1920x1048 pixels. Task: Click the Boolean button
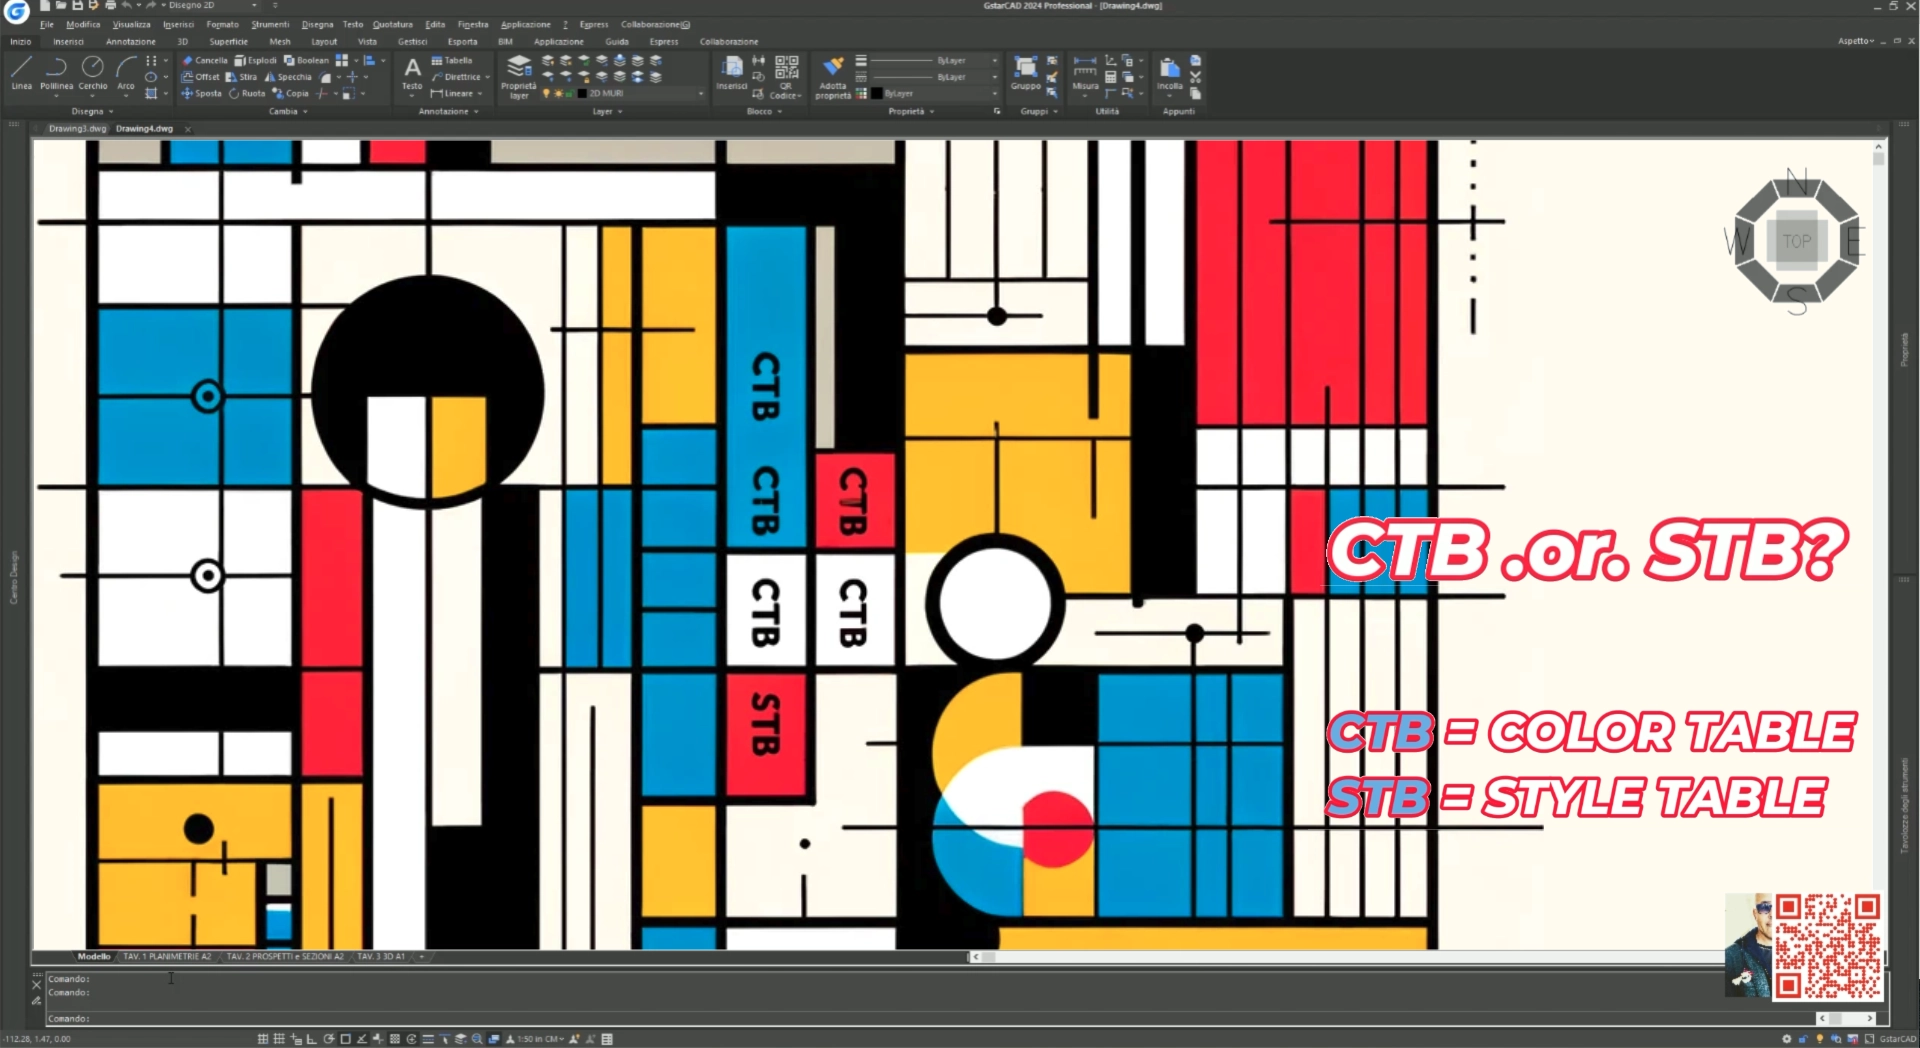pyautogui.click(x=306, y=60)
